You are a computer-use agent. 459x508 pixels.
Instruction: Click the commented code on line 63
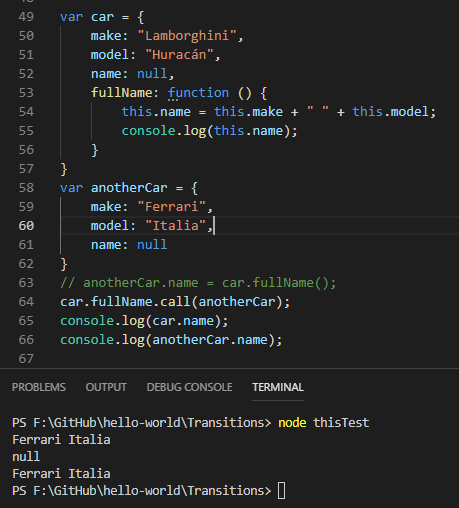point(198,283)
